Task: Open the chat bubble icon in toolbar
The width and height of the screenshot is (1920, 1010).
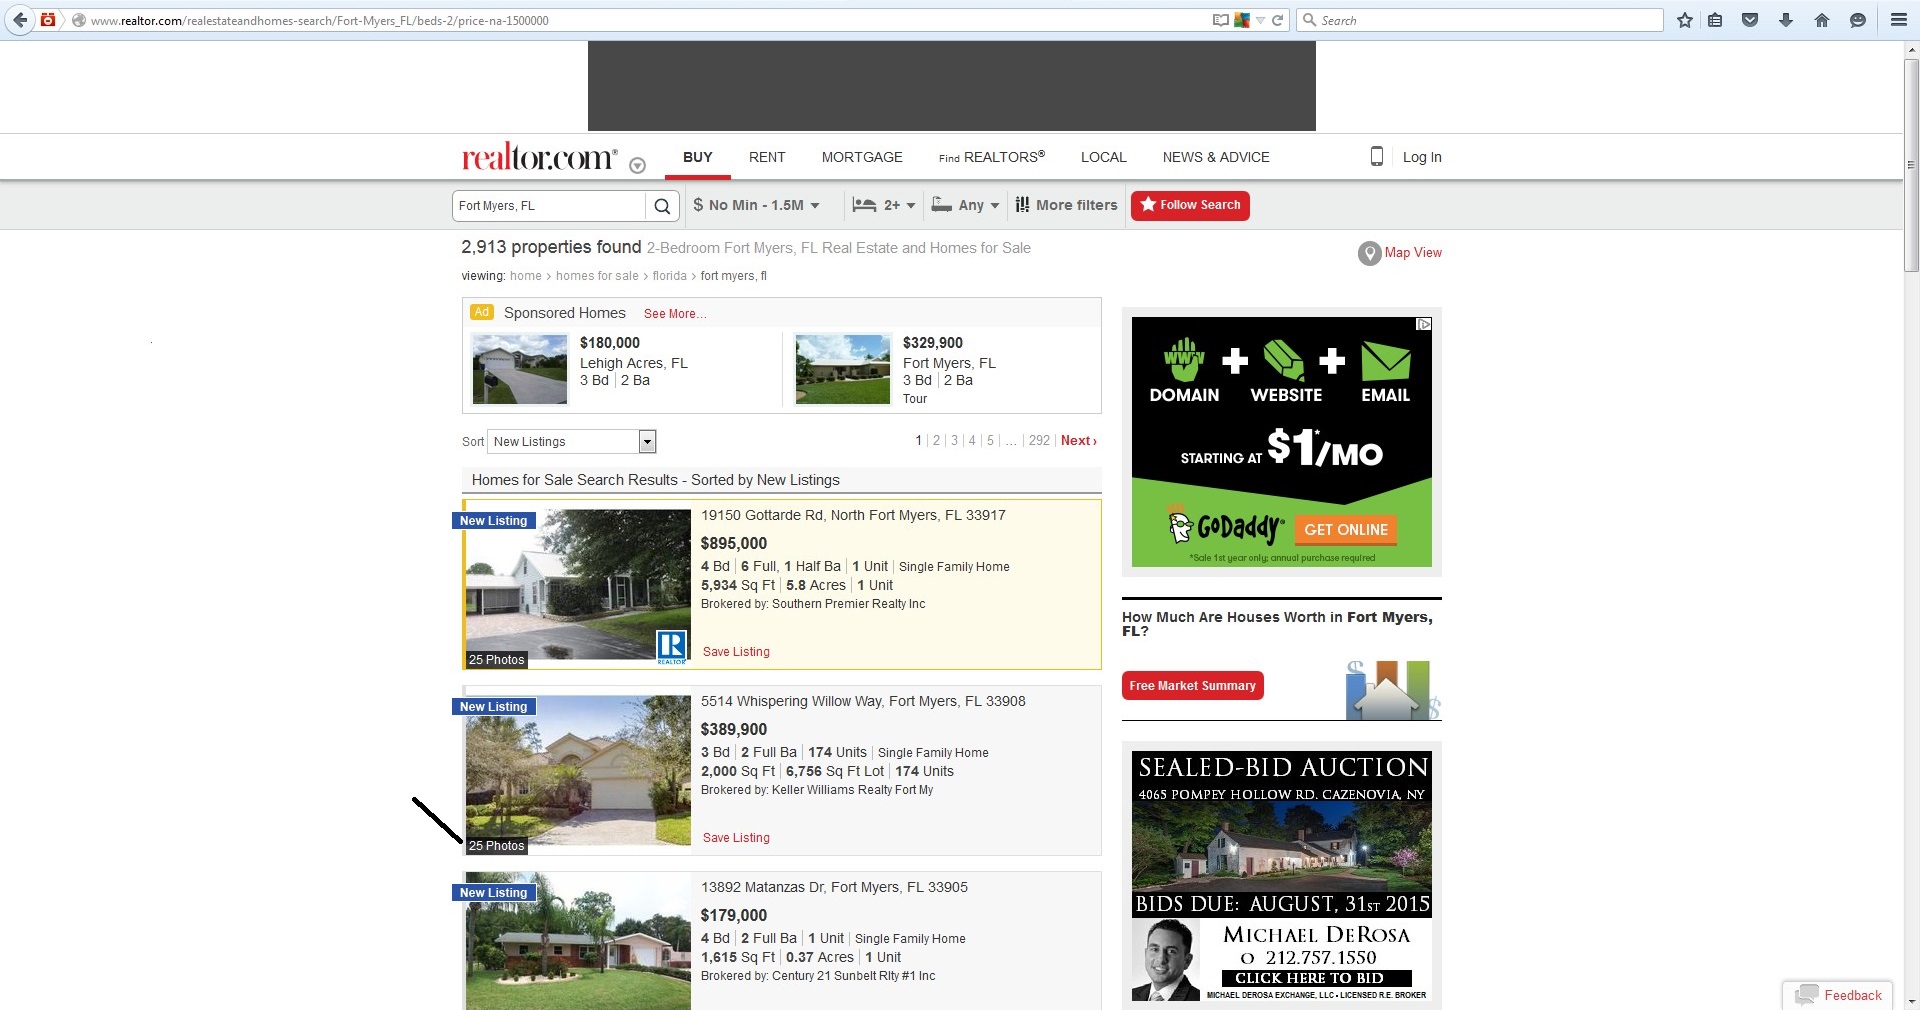Action: [x=1858, y=20]
